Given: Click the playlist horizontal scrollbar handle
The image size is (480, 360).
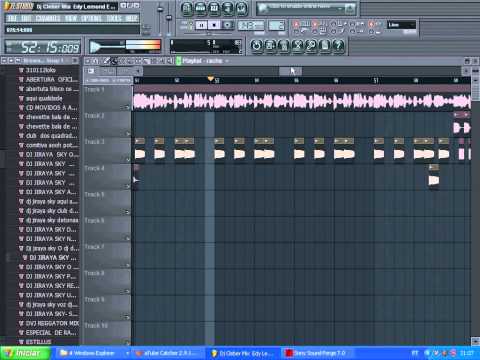Looking at the screenshot, I should [x=290, y=71].
